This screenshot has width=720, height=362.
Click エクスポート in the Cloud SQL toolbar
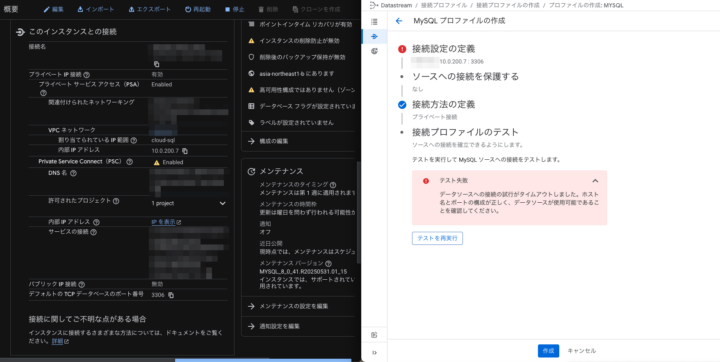(x=149, y=9)
